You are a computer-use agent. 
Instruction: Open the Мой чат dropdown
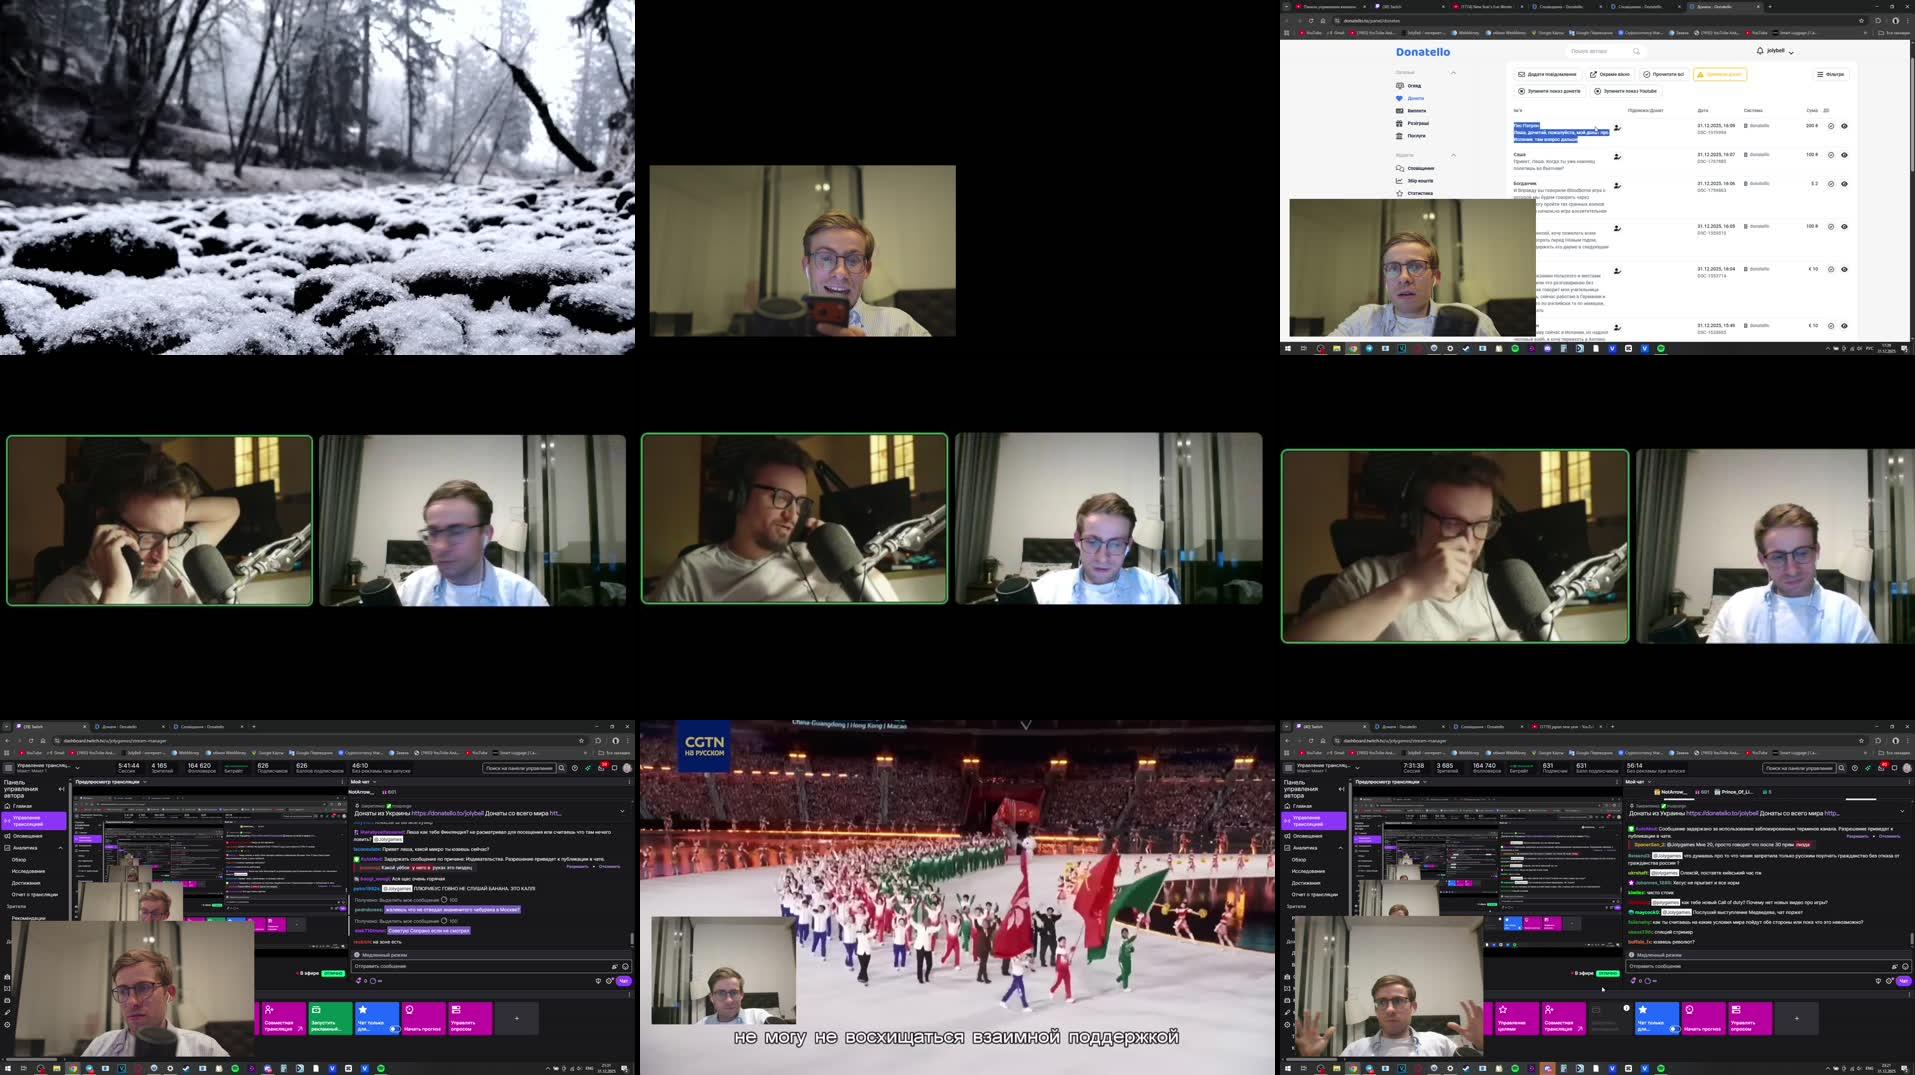point(365,782)
